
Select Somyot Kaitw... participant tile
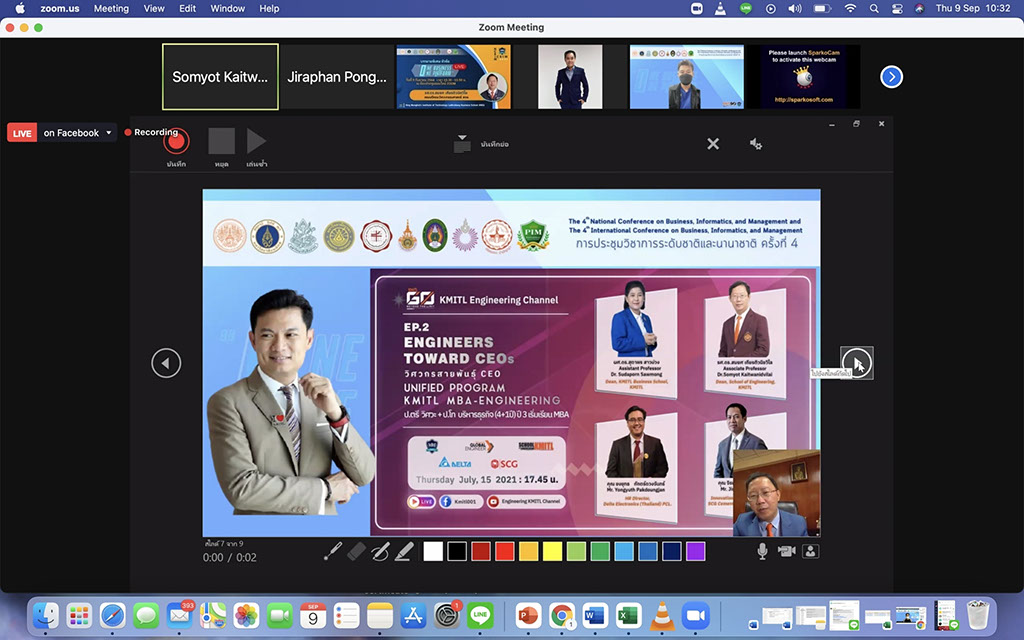click(220, 76)
